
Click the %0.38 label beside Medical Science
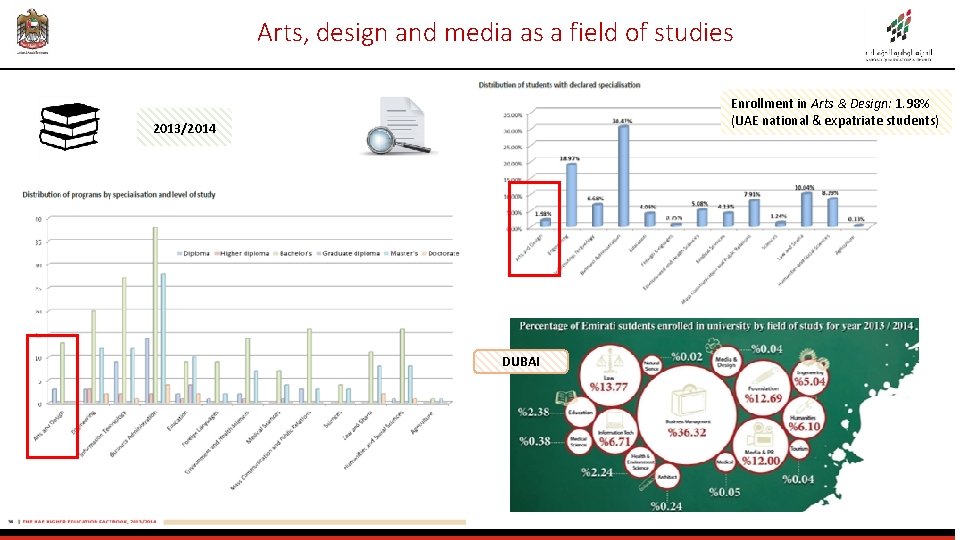535,441
